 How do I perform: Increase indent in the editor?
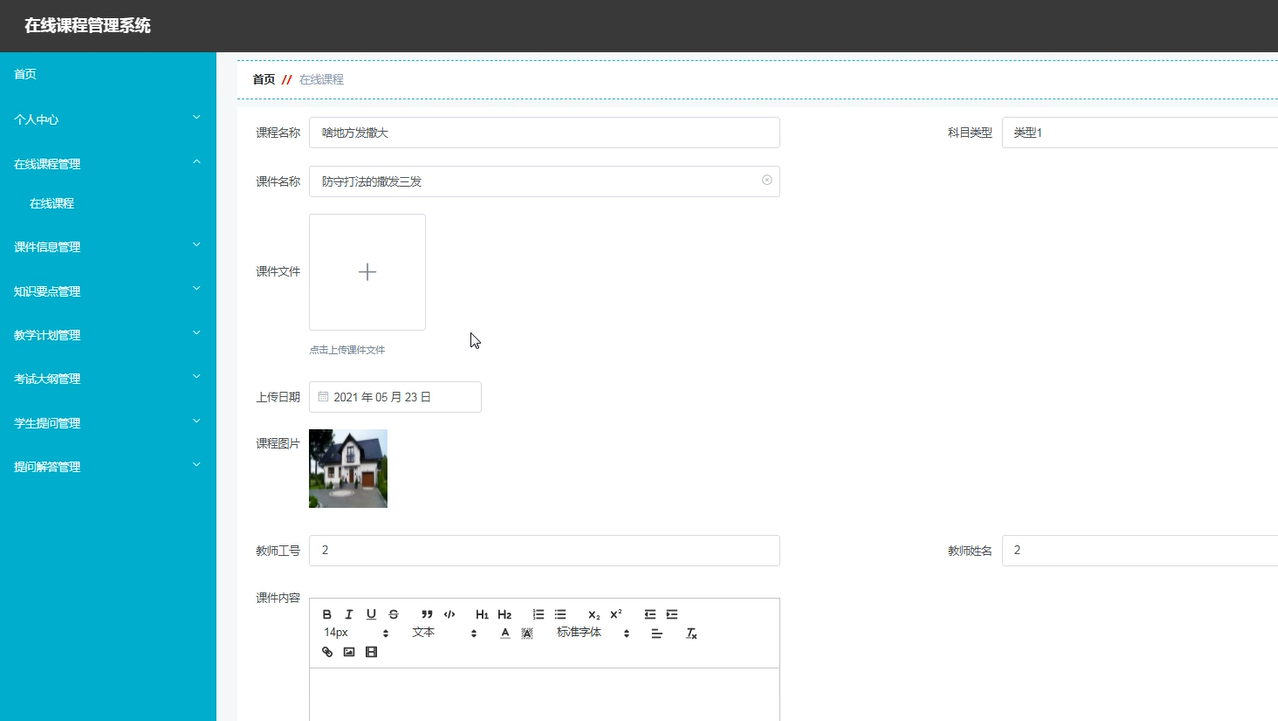coord(672,614)
